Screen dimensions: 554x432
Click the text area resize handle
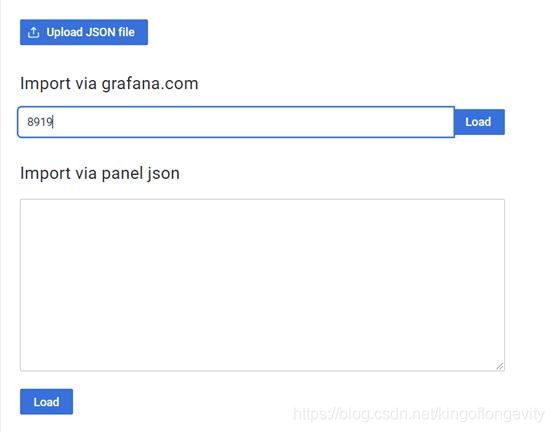pos(499,366)
